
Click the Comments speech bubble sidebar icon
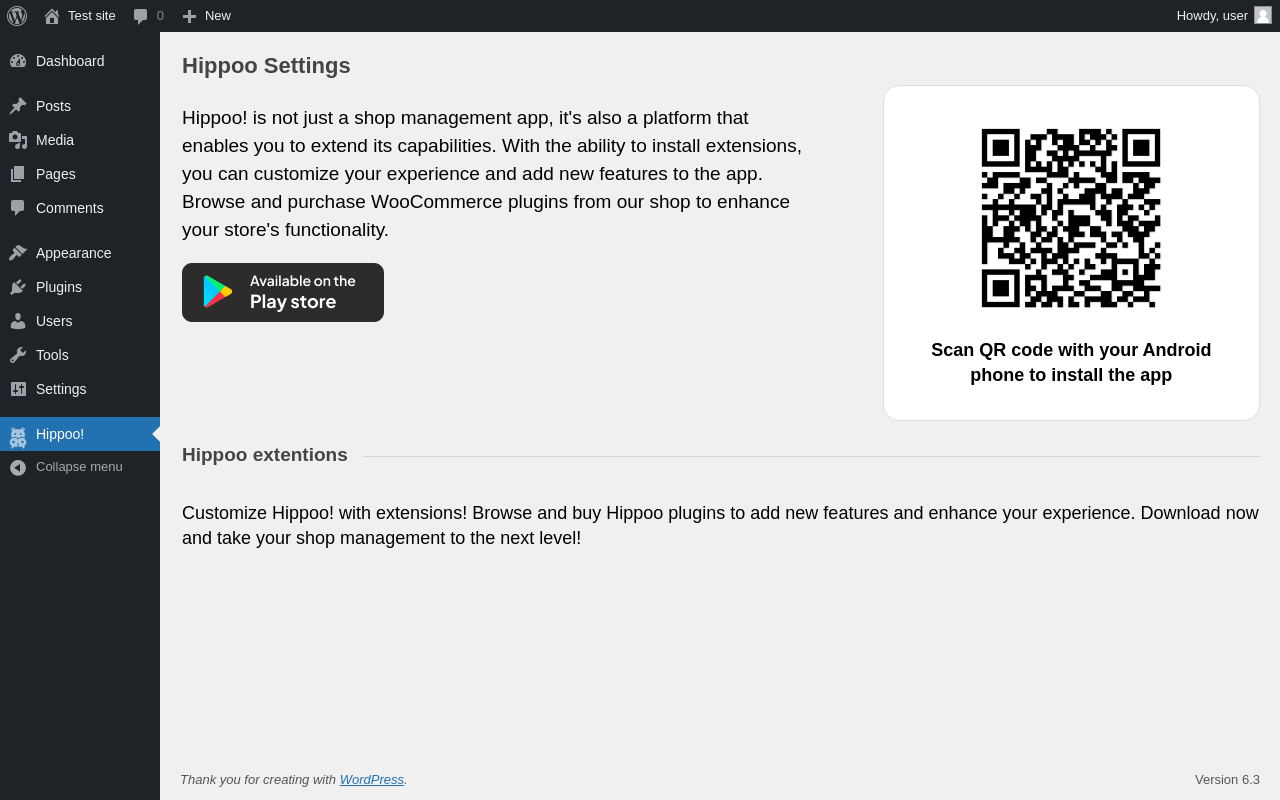point(18,208)
